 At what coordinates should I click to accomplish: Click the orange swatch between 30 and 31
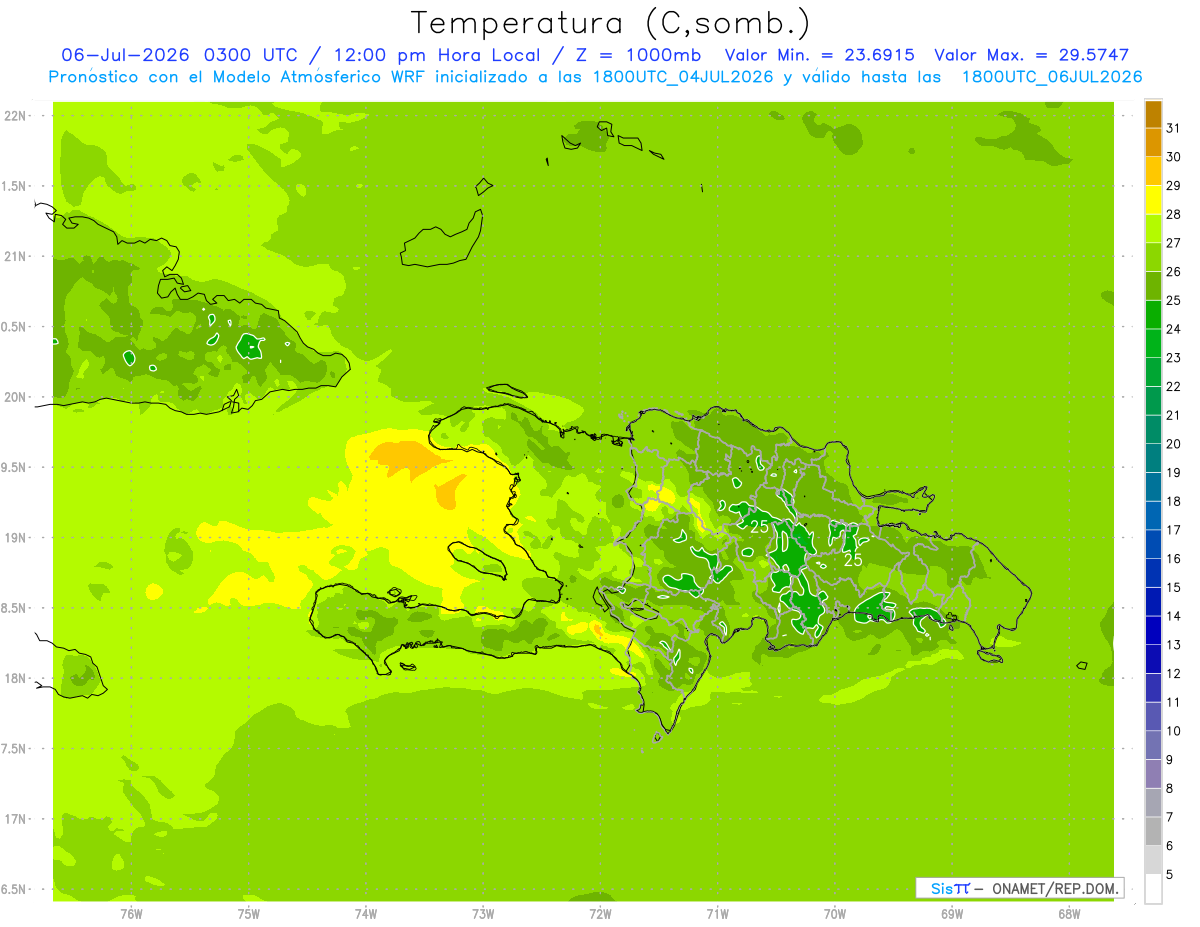1153,143
